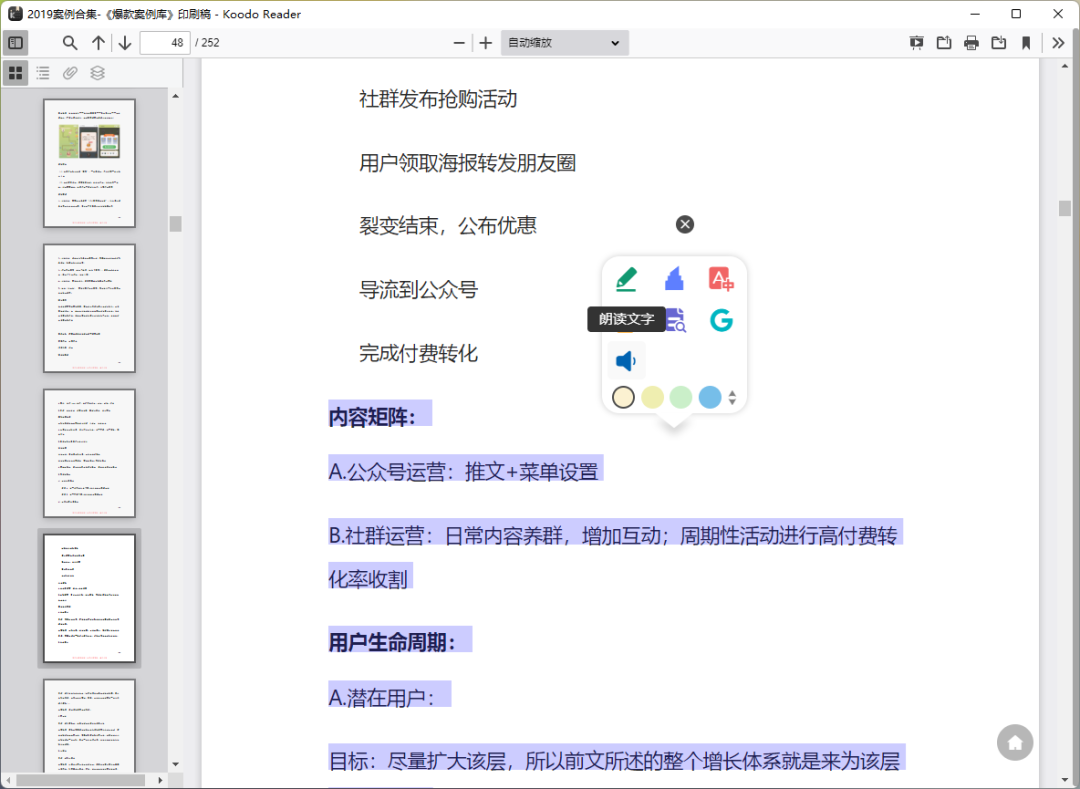This screenshot has width=1080, height=789.
Task: Open the translate (A中) tool in the popup
Action: tap(721, 278)
